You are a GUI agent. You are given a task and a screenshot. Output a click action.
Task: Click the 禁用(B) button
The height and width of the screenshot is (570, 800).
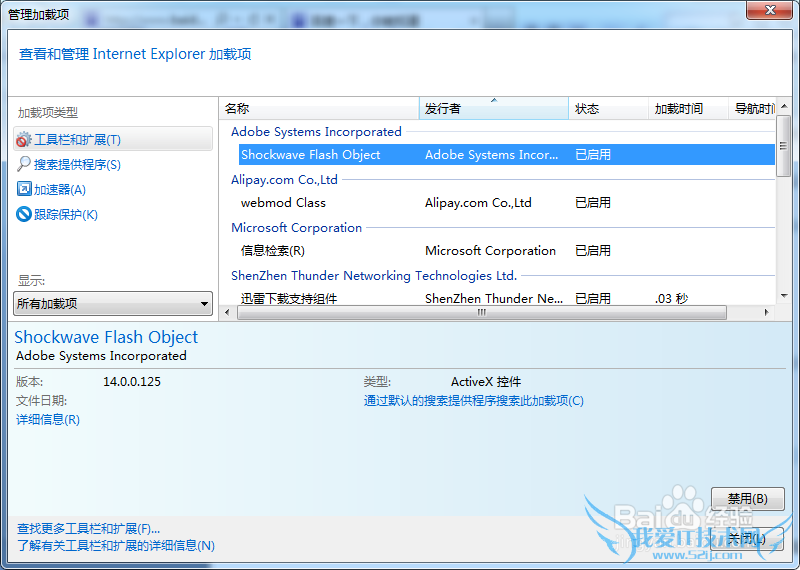click(x=747, y=498)
